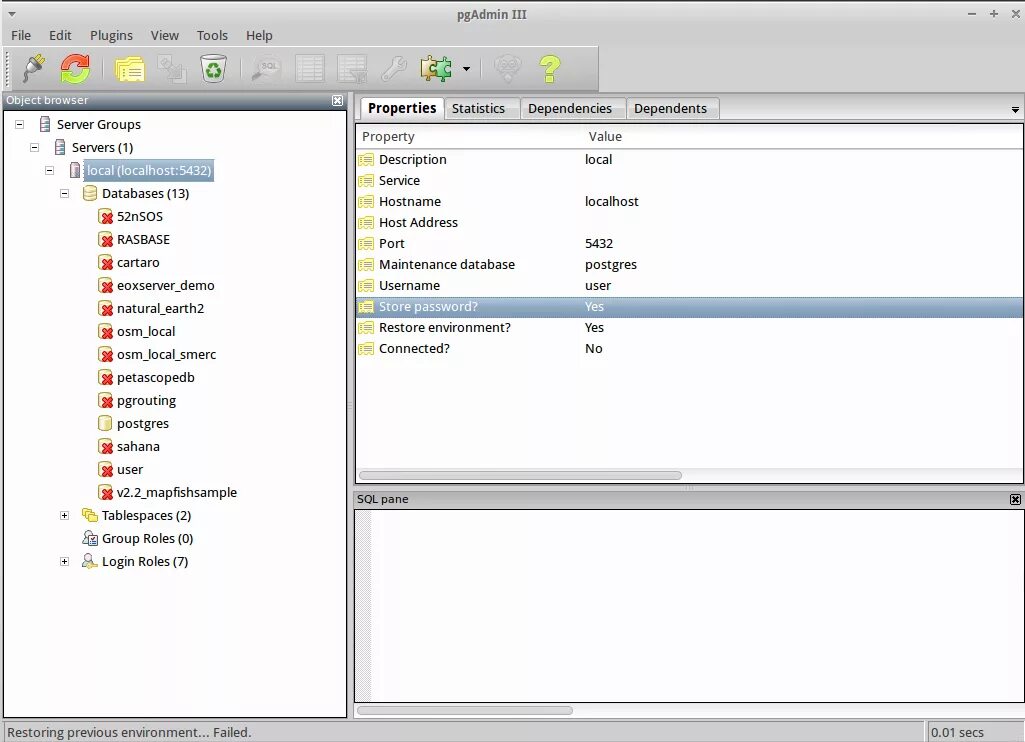
Task: Select the 52nSOS database
Action: (140, 216)
